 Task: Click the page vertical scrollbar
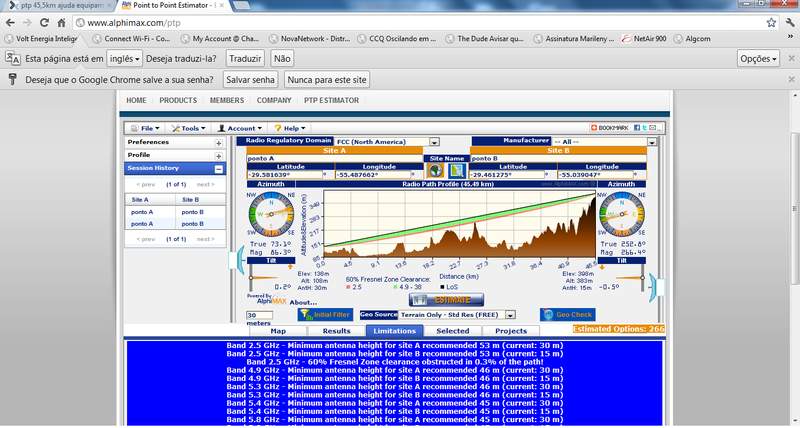click(794, 209)
